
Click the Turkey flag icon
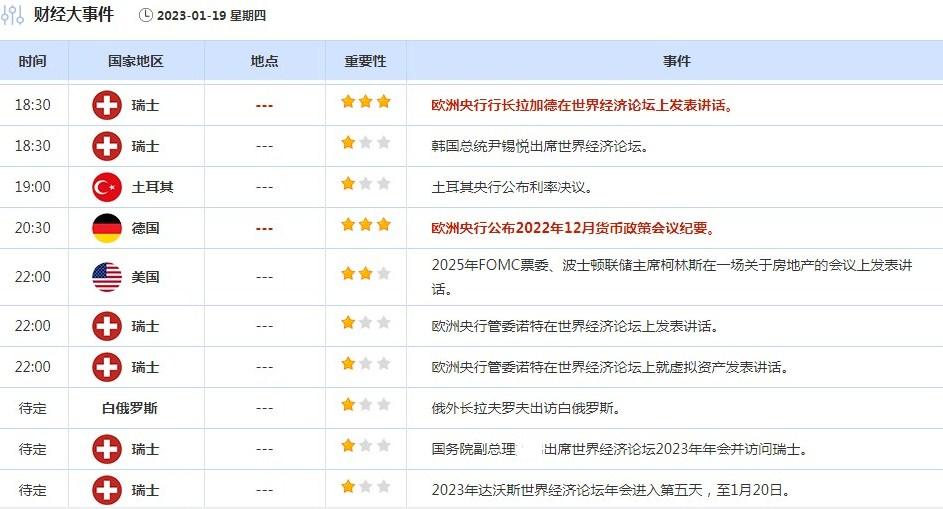click(107, 186)
